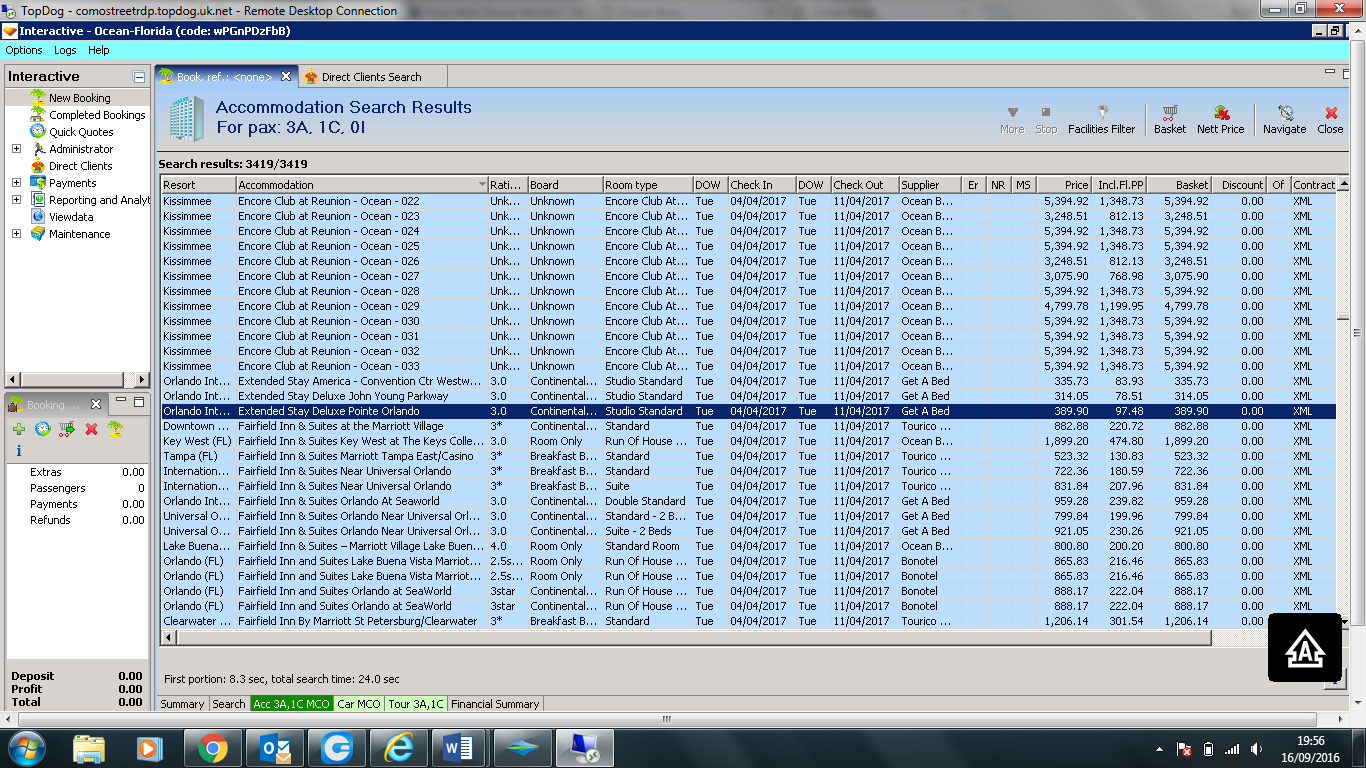The height and width of the screenshot is (768, 1366).
Task: Expand the Maintenance tree node
Action: coord(16,234)
